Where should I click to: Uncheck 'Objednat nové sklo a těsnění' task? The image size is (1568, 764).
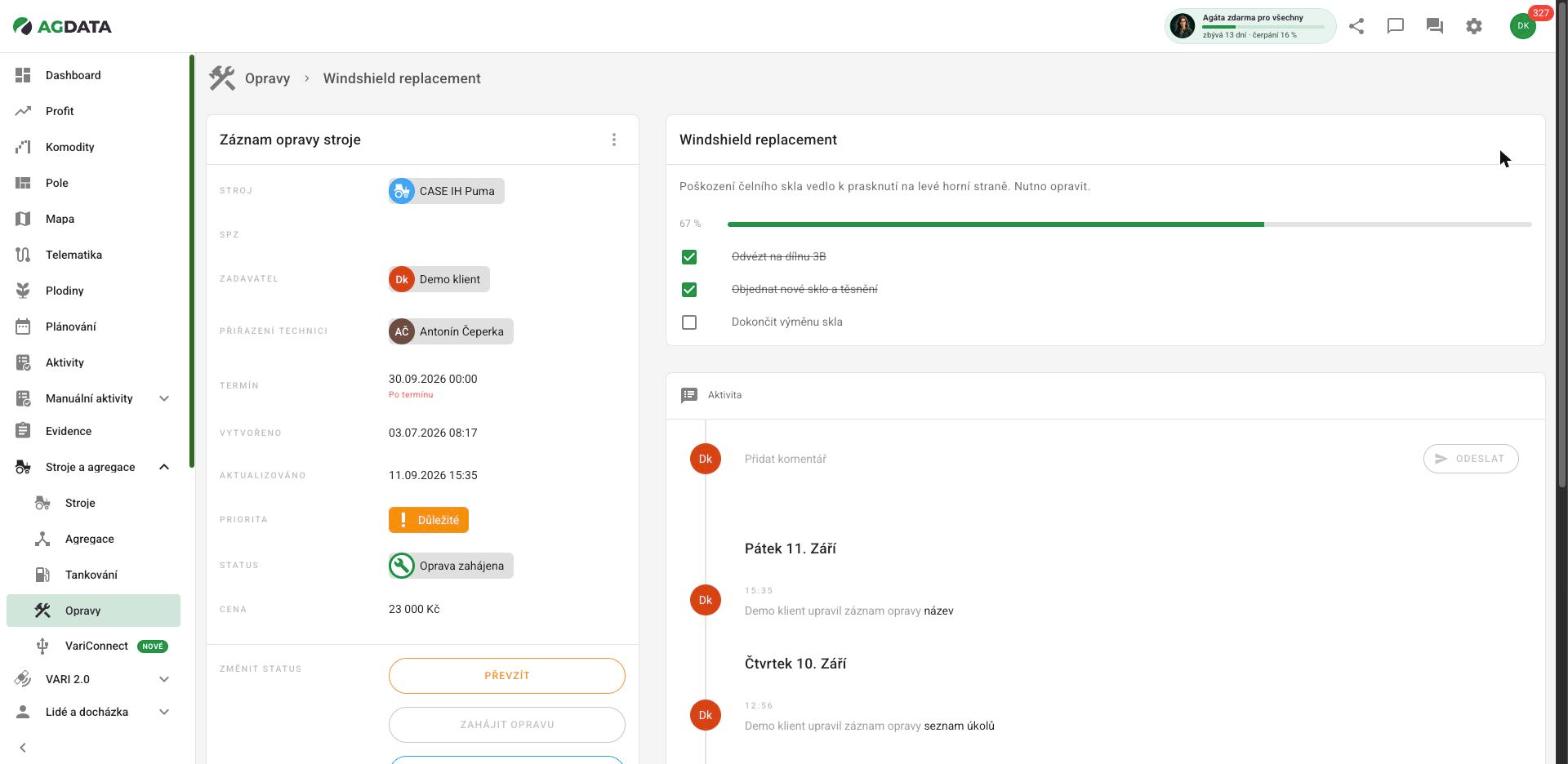tap(689, 289)
